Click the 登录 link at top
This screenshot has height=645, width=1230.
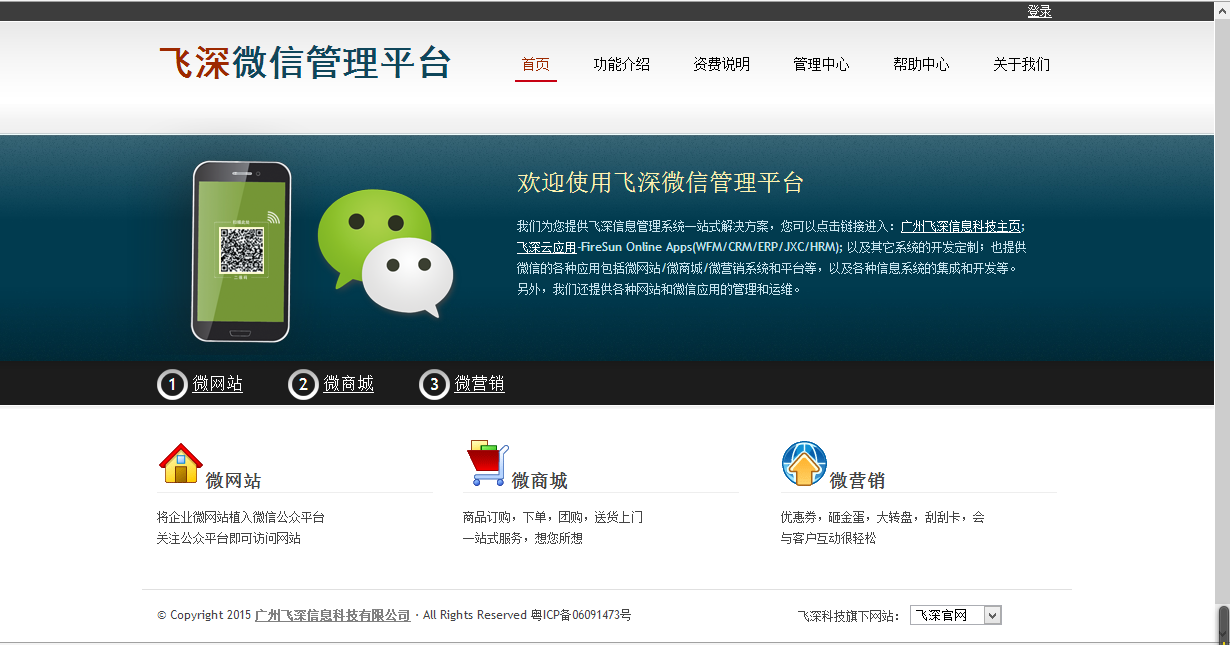(x=1039, y=11)
